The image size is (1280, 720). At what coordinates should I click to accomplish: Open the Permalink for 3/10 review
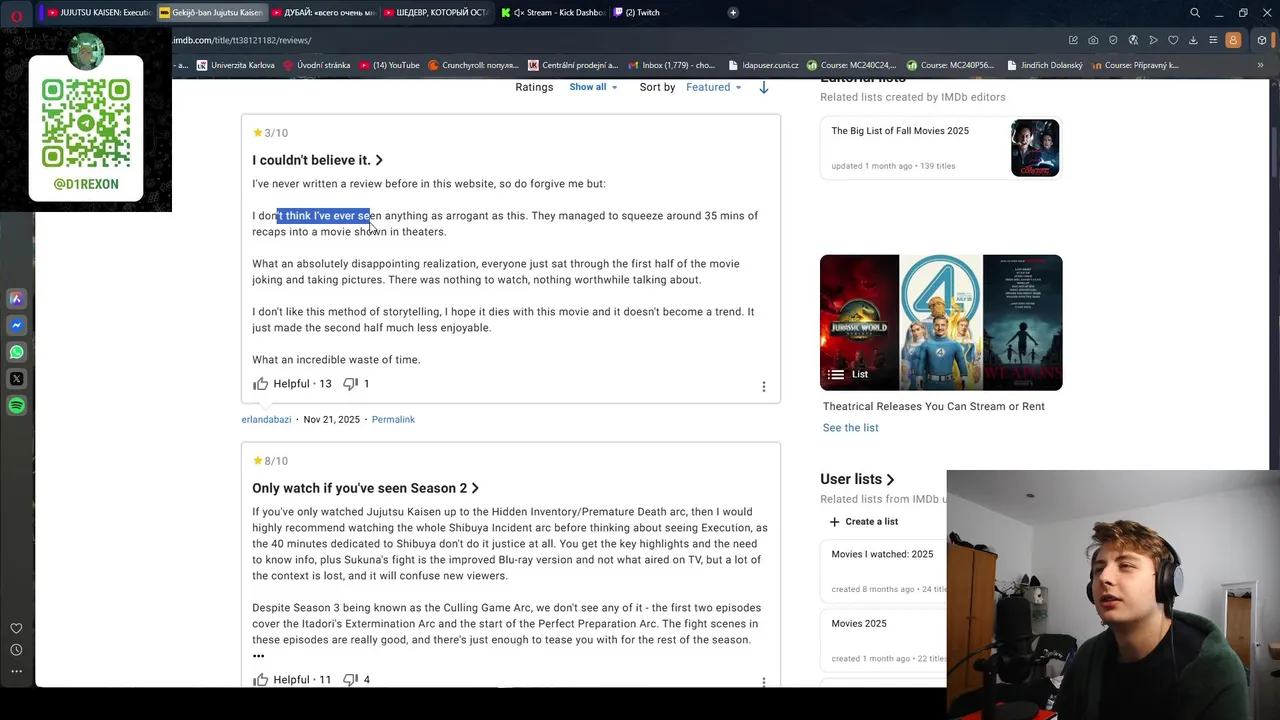(393, 420)
